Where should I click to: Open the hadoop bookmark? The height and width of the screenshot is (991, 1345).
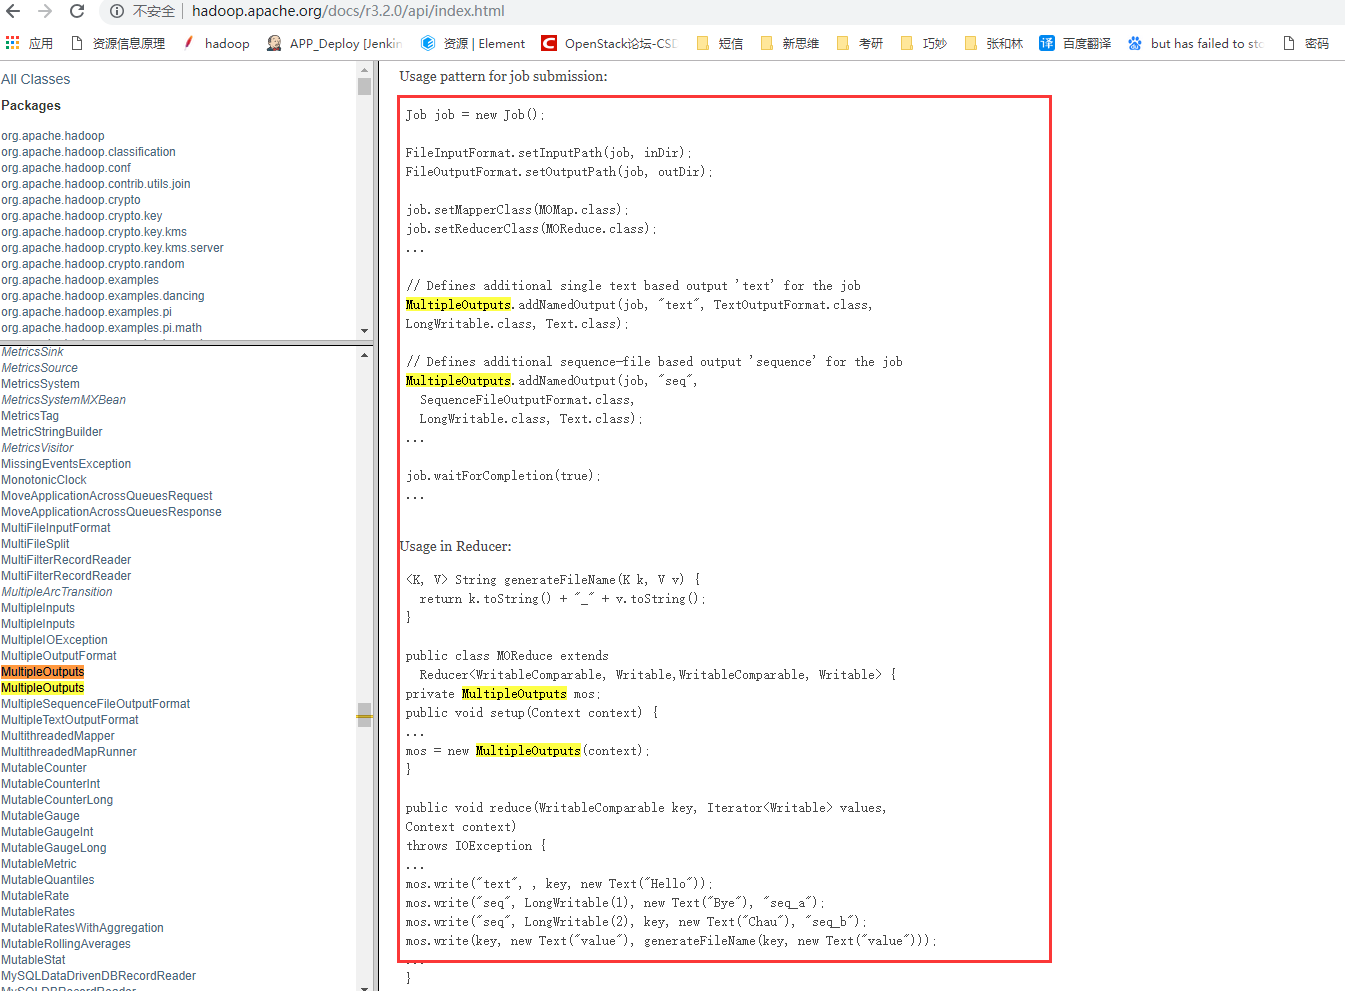(x=226, y=43)
